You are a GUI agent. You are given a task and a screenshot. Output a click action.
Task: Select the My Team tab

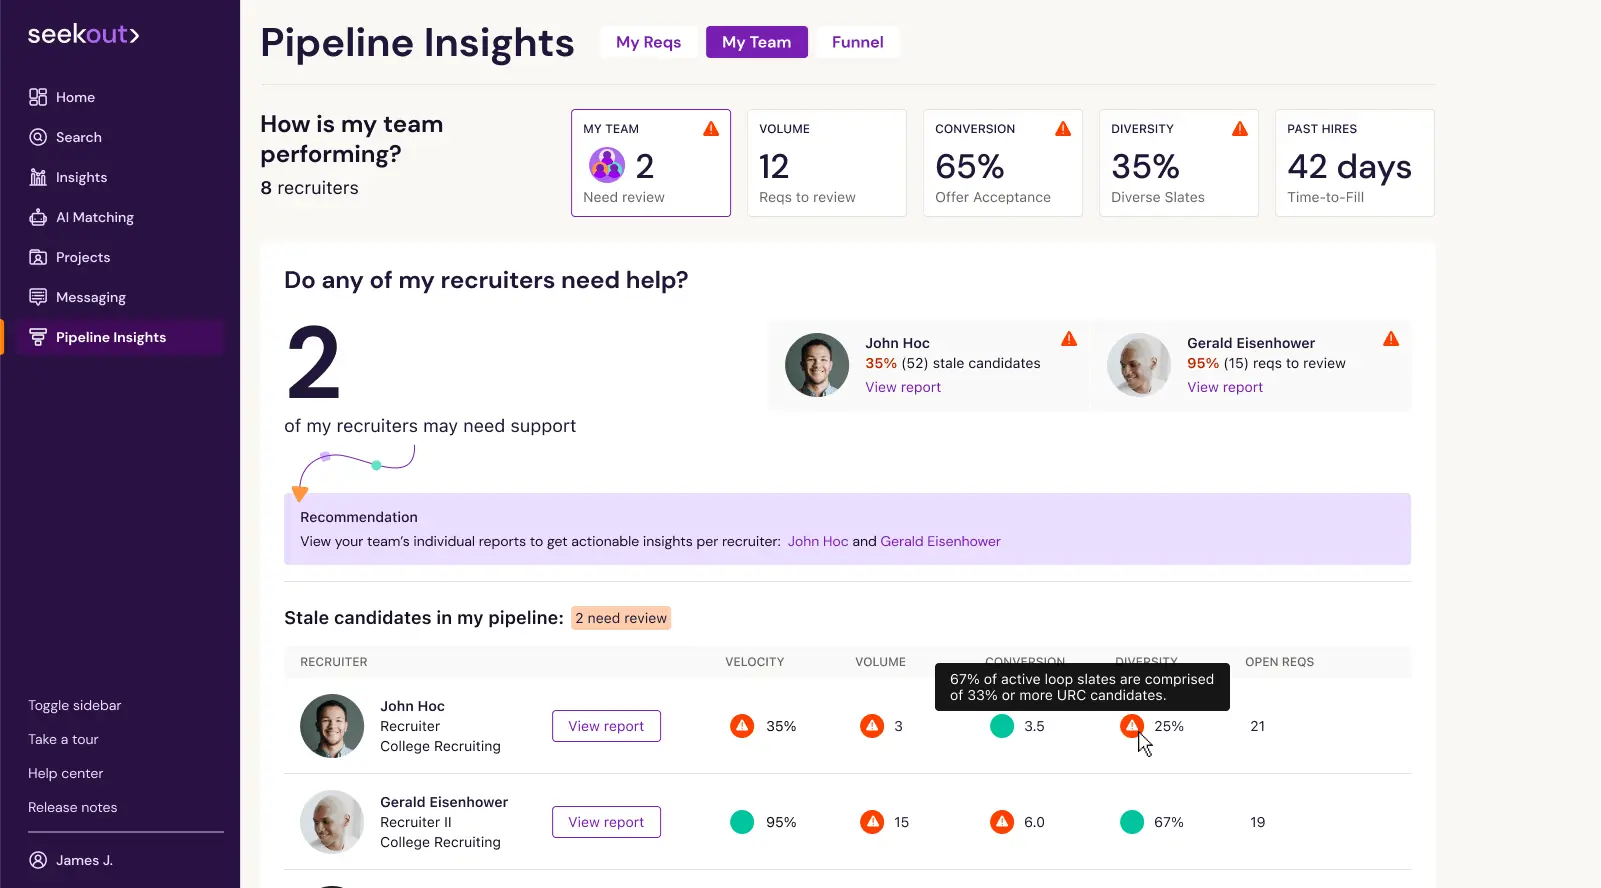point(756,42)
